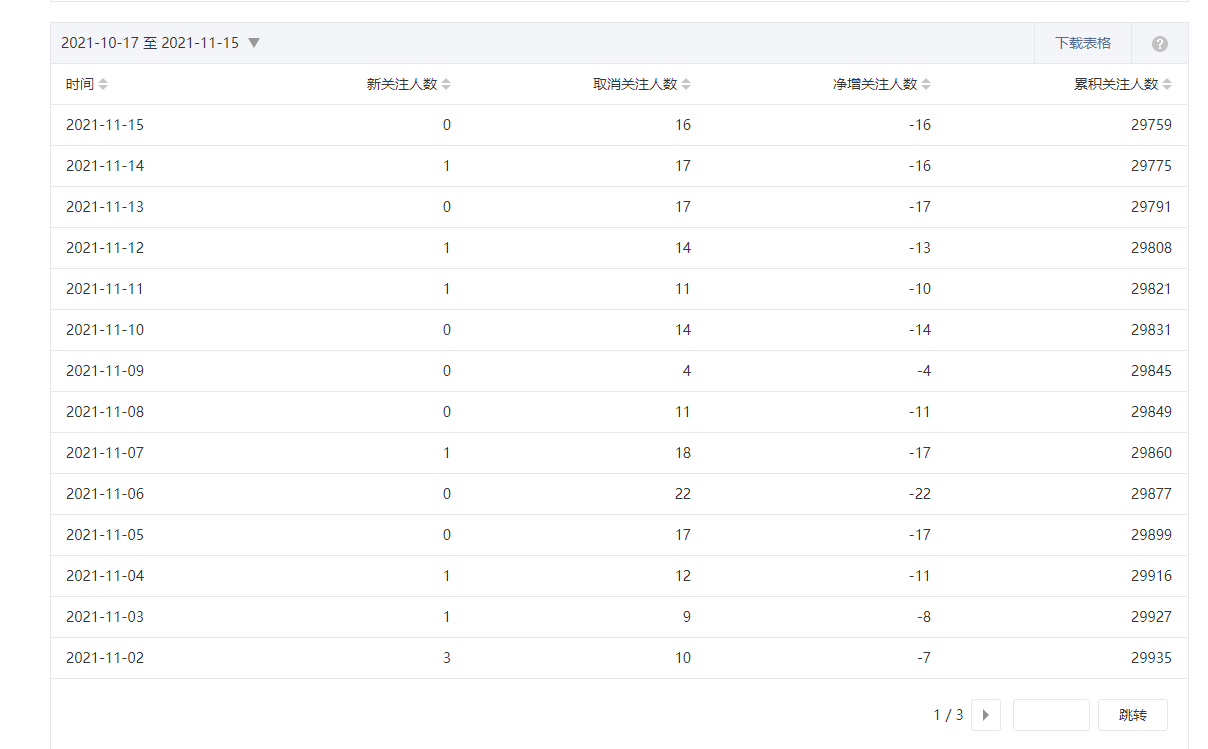Select date cell 2021-11-07
1208x749 pixels.
(x=105, y=453)
